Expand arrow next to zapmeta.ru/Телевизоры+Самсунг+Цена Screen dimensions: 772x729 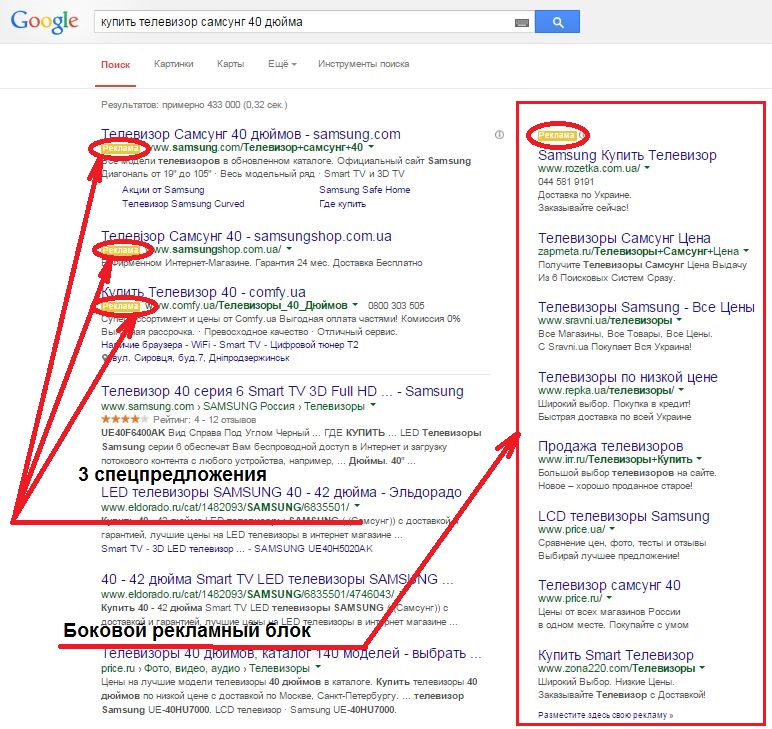pyautogui.click(x=746, y=251)
